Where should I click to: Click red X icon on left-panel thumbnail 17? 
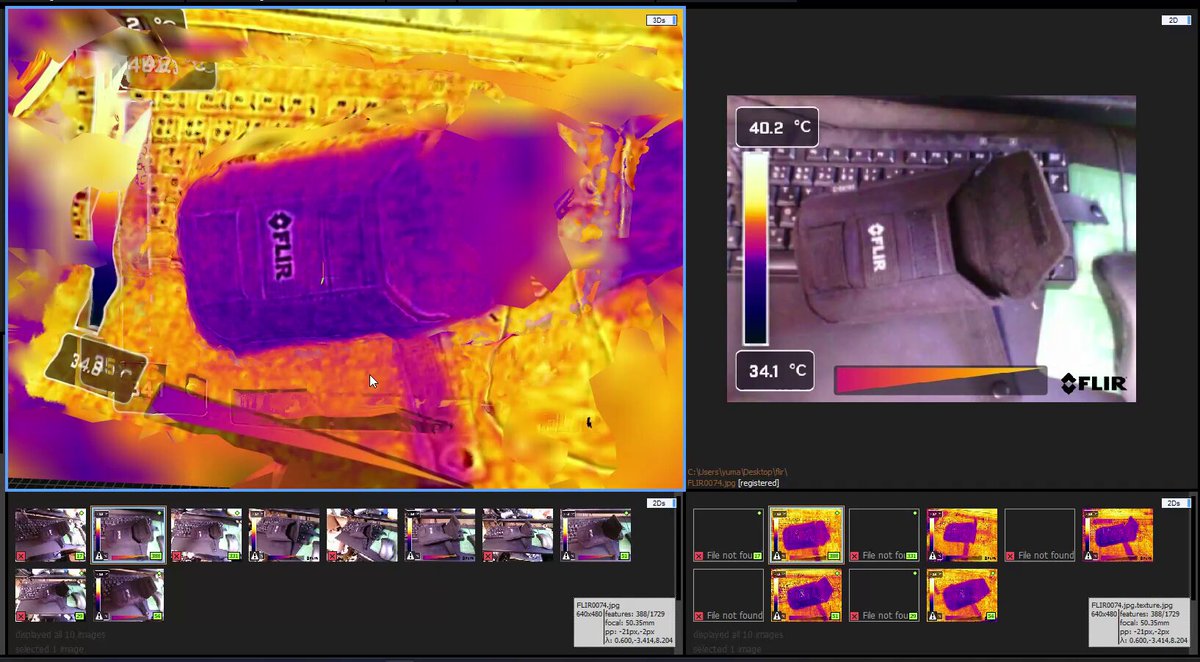click(21, 555)
